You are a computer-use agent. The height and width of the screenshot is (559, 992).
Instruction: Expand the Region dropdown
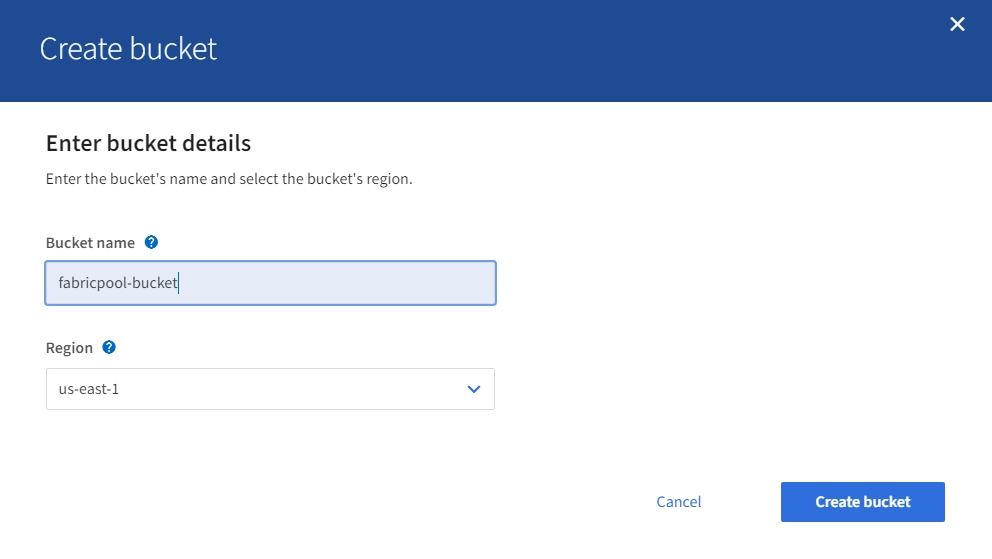(x=270, y=389)
